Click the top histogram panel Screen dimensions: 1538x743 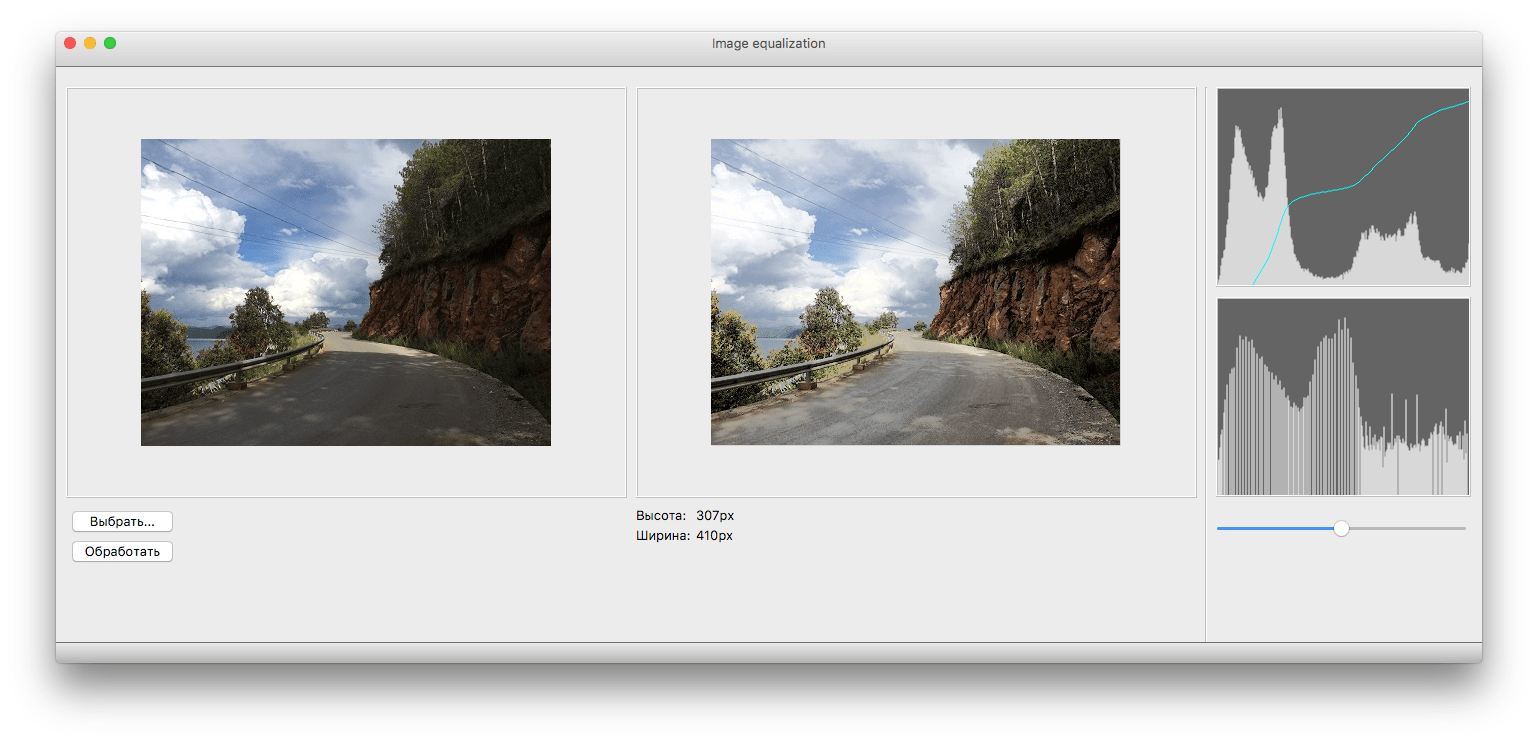pos(1343,187)
